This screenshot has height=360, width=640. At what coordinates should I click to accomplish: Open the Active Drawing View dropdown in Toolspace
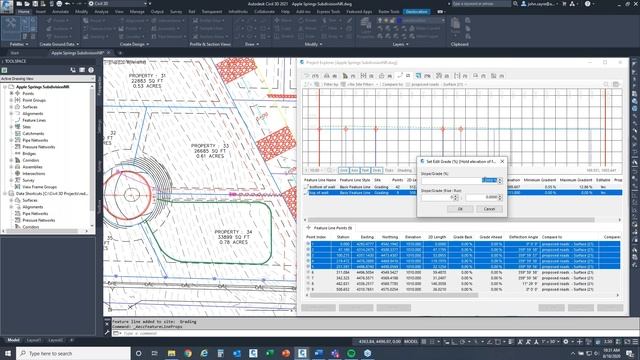[x=47, y=78]
